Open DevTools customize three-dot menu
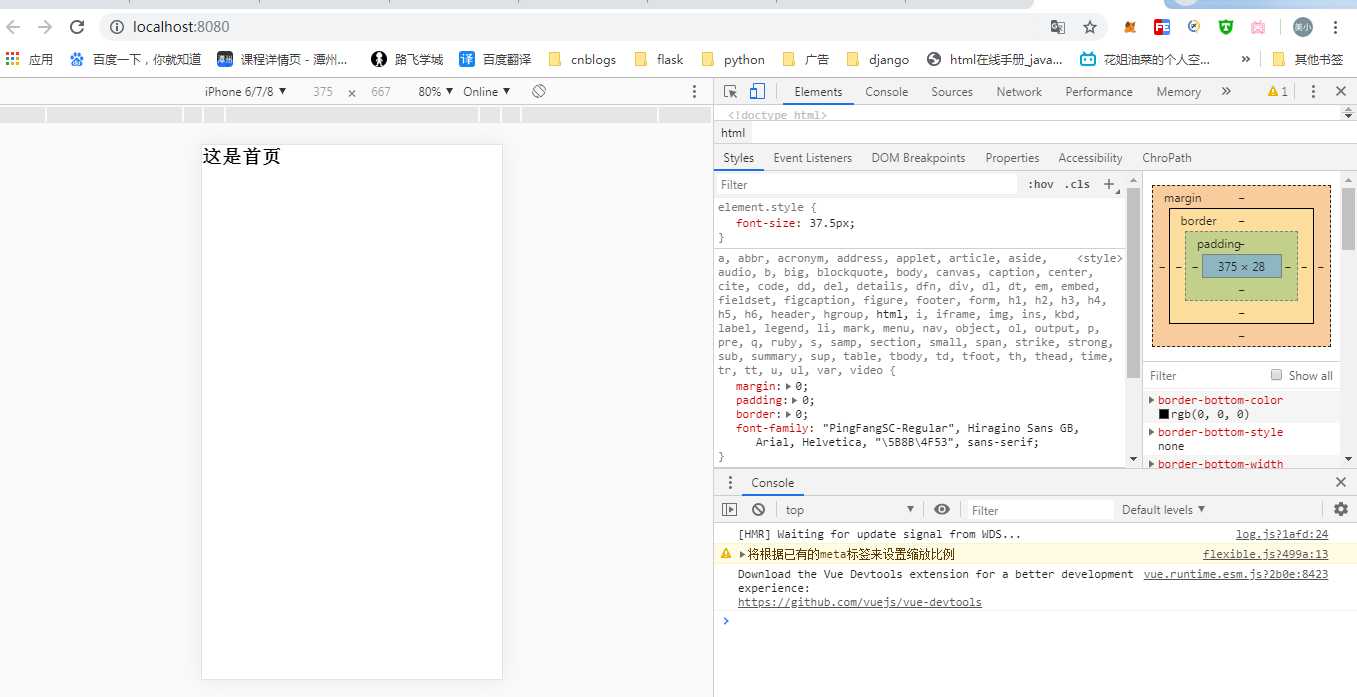This screenshot has height=697, width=1357. pos(1314,91)
